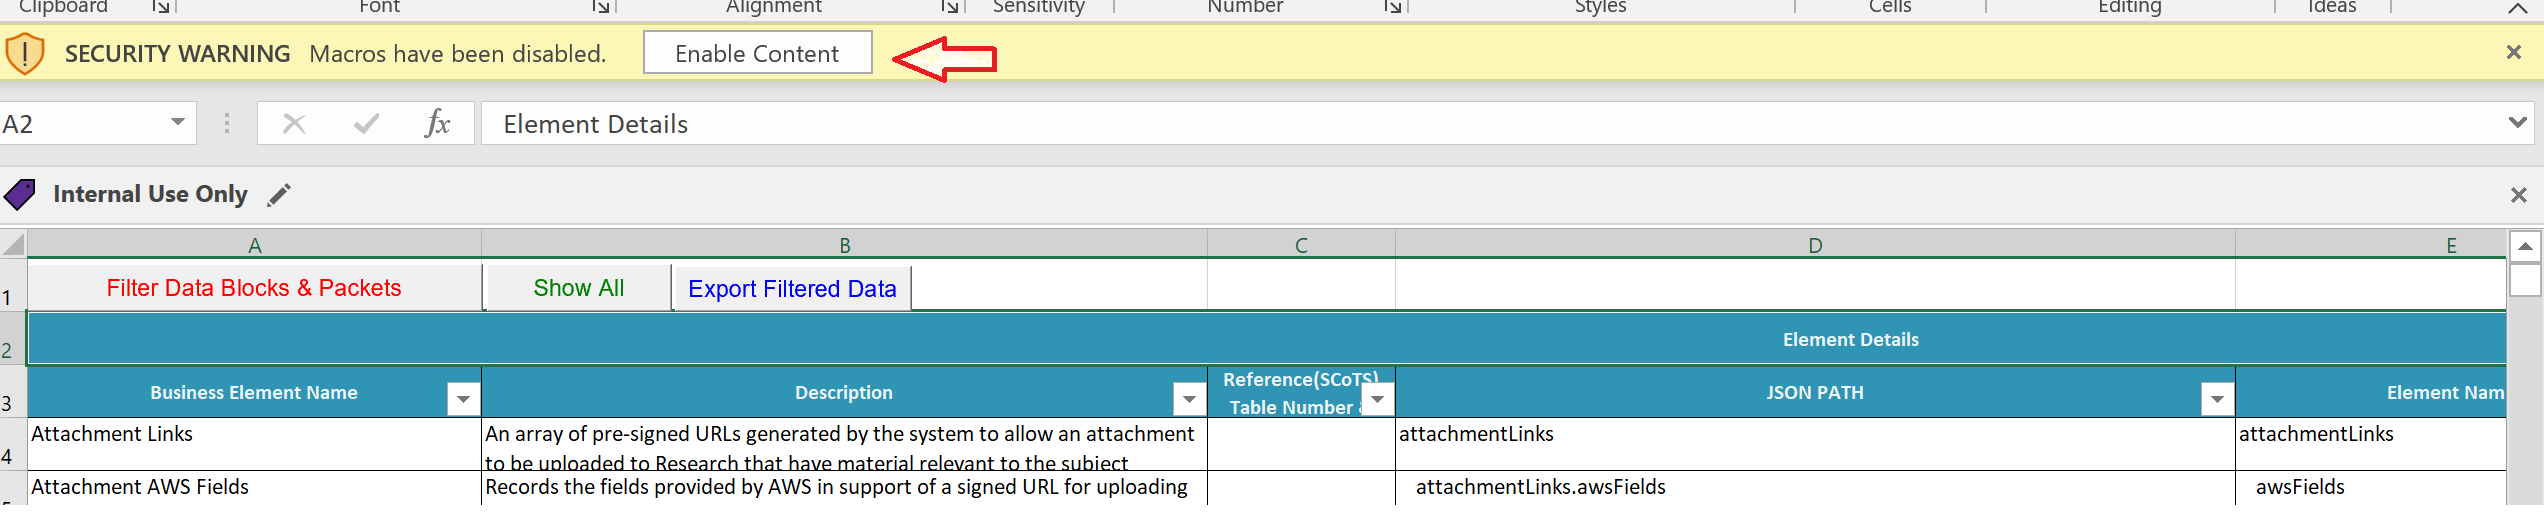This screenshot has width=2544, height=514.
Task: Click the vertical scrollbar thumb
Action: click(2525, 280)
